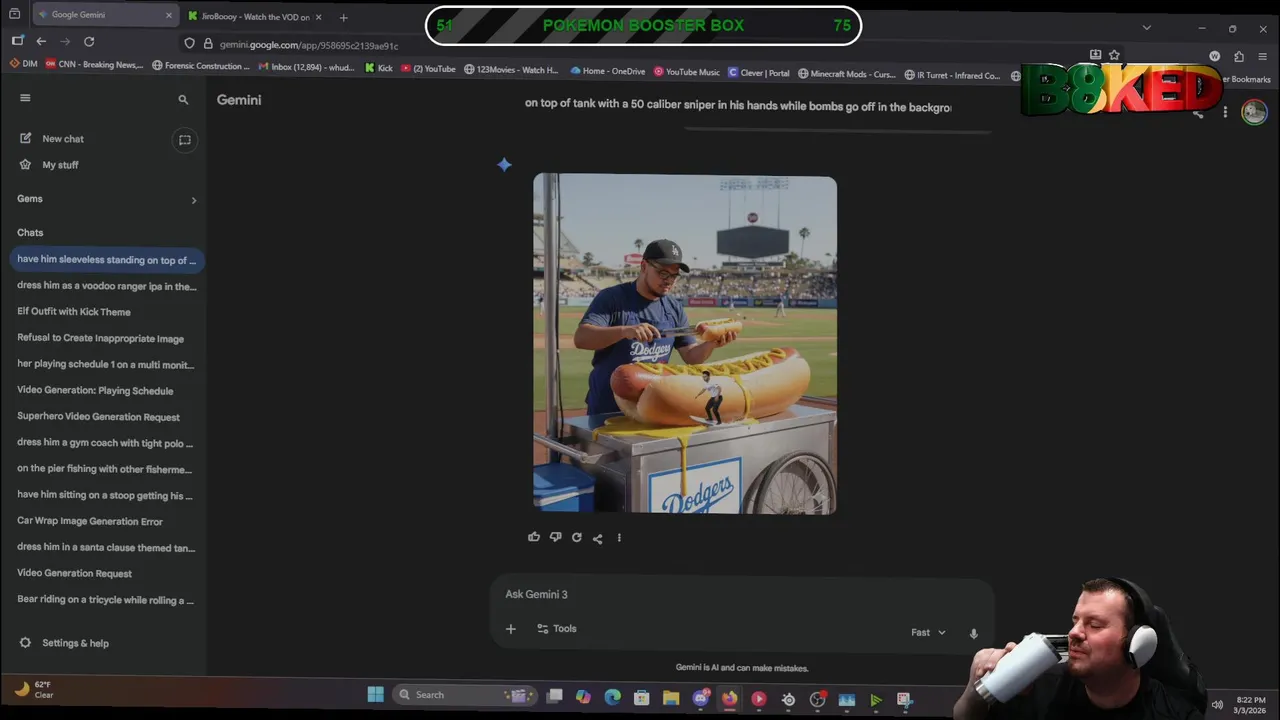Open the Fast model dropdown
Viewport: 1280px width, 720px height.
tap(928, 632)
